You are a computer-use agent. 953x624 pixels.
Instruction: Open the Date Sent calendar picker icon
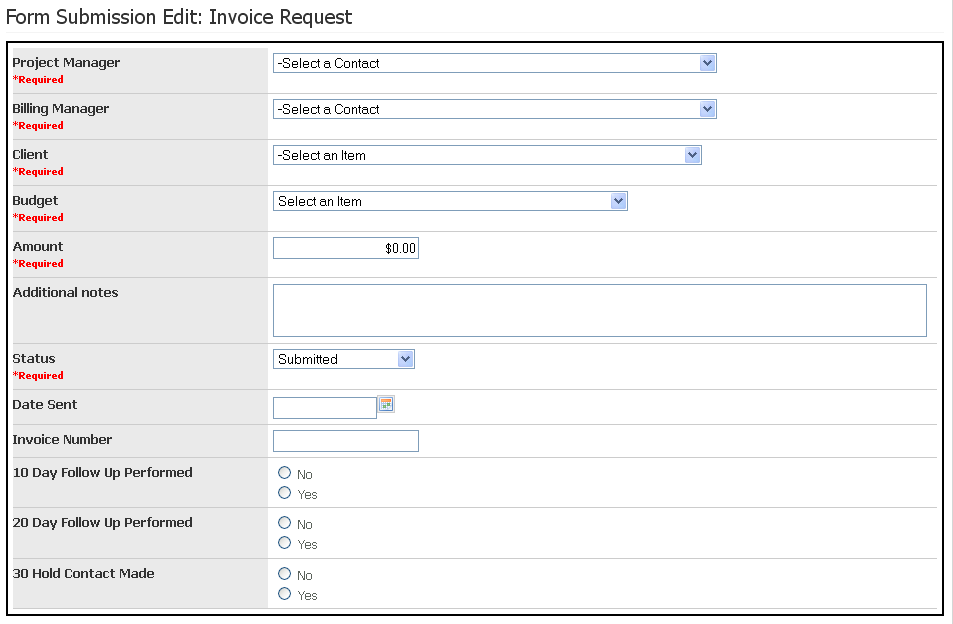tap(387, 404)
